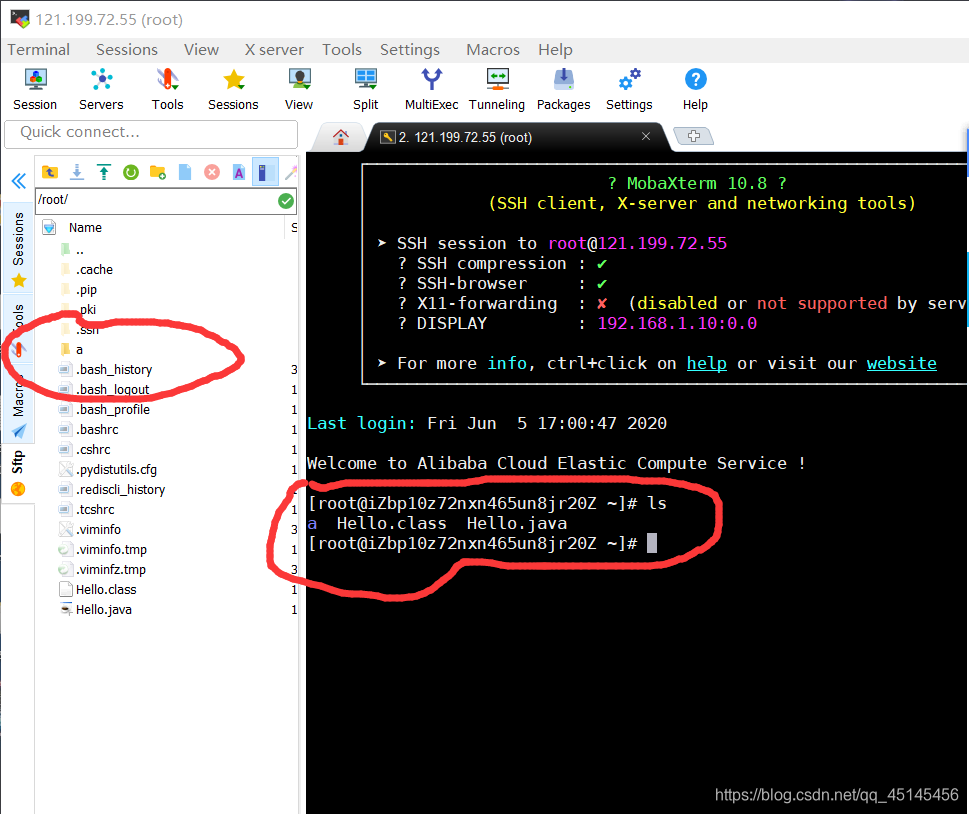Open a new tab with plus button
Viewport: 969px width, 814px height.
pyautogui.click(x=693, y=136)
